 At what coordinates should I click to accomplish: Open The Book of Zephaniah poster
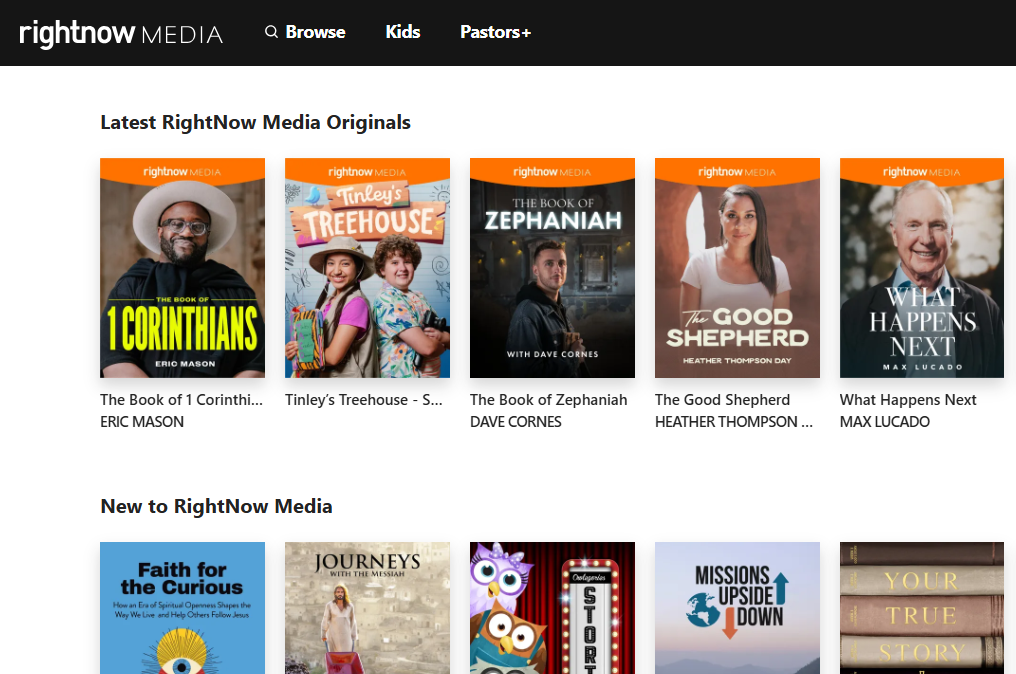(552, 268)
